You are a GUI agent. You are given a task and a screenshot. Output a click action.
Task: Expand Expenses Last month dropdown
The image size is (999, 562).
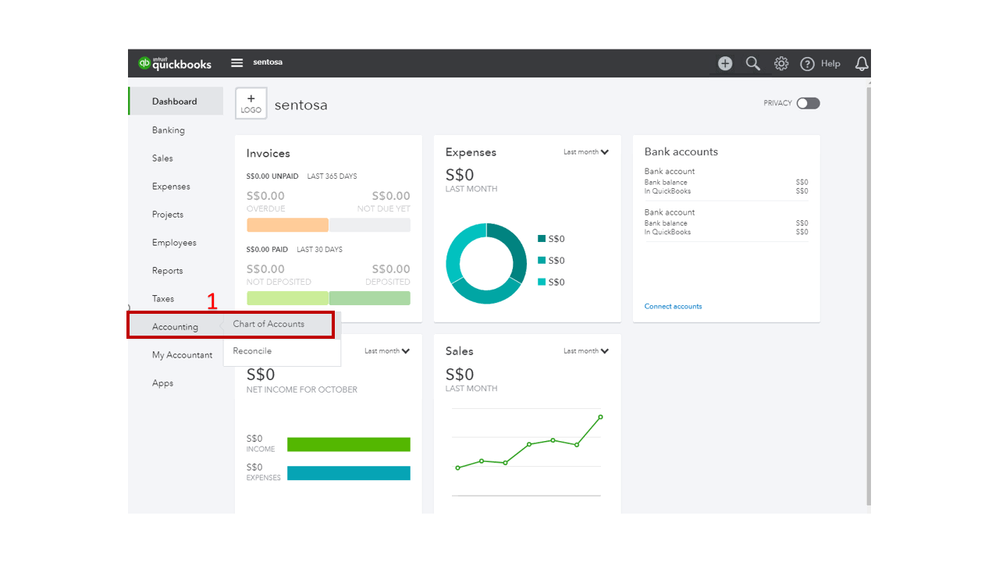[x=586, y=152]
